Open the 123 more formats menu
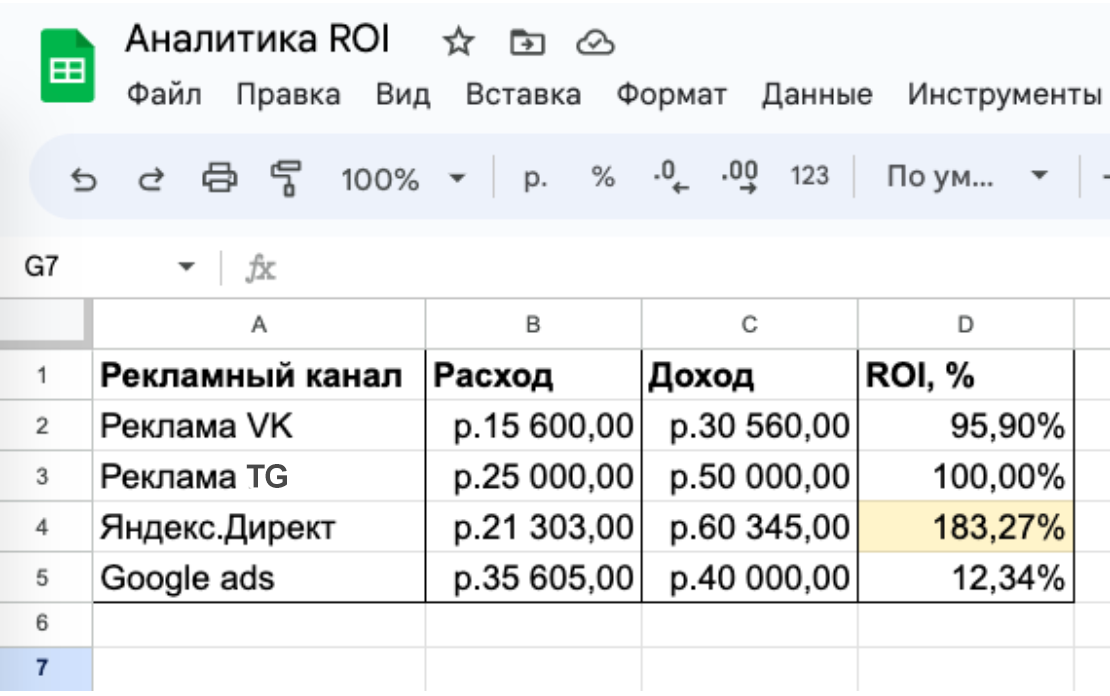Screen dimensions: 1110x696 [809, 178]
